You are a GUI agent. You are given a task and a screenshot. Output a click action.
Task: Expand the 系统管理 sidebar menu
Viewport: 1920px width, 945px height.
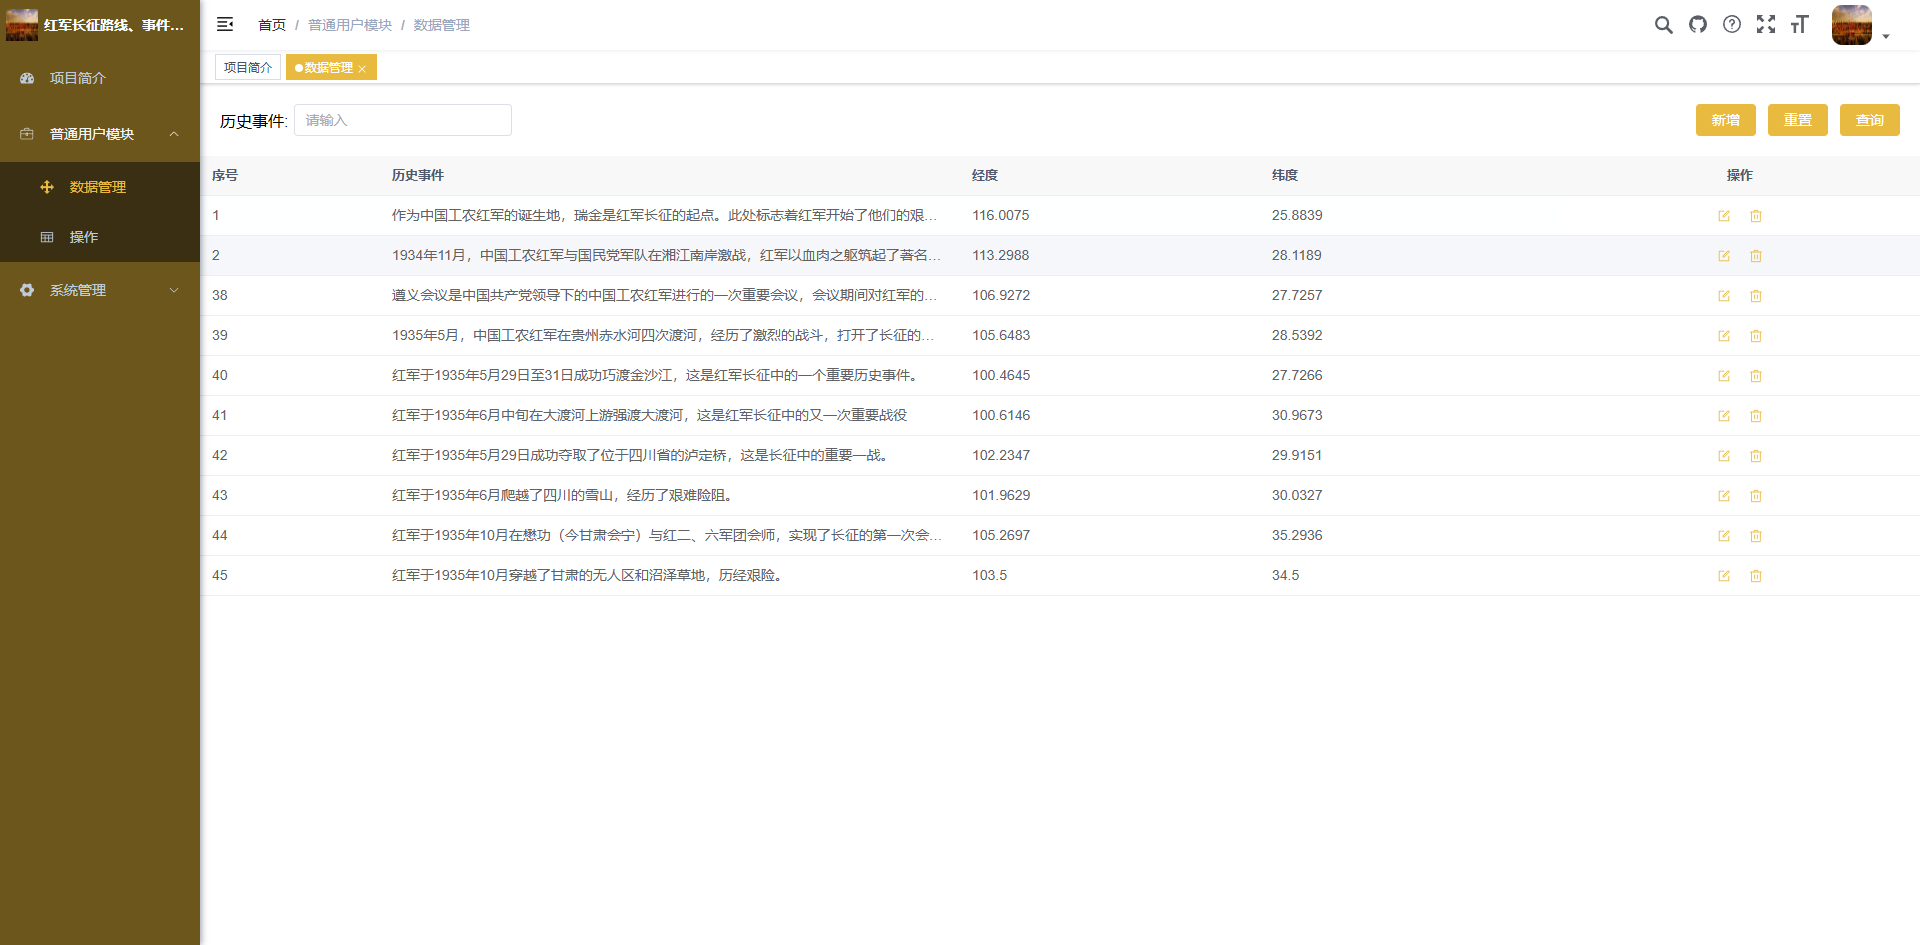pos(100,290)
